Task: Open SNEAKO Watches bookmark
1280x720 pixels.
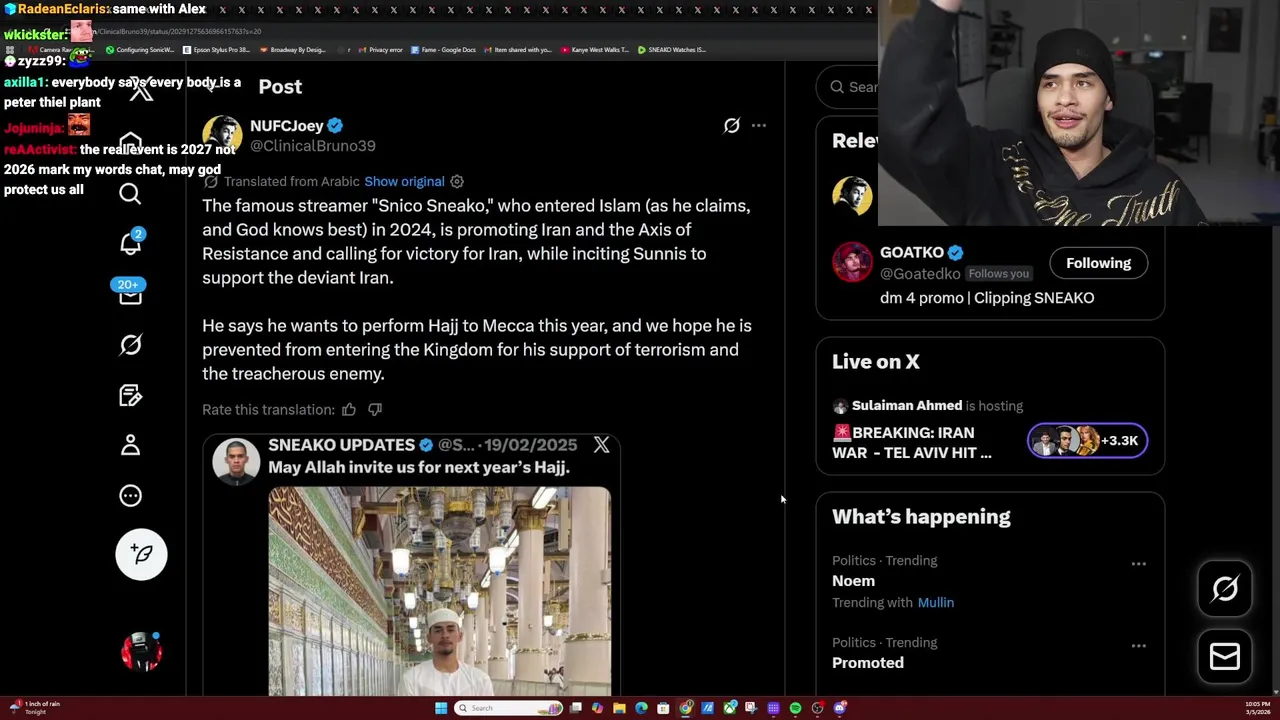Action: point(672,49)
